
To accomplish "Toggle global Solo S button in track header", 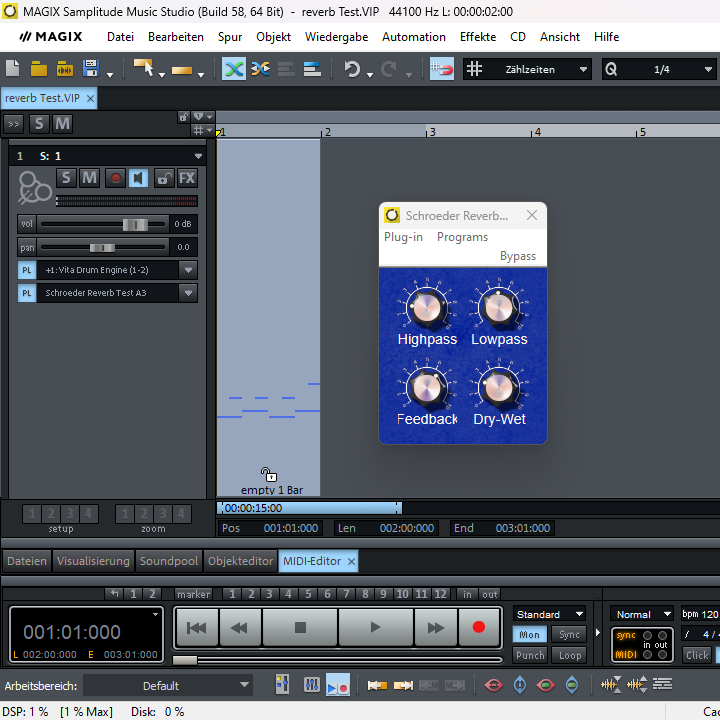I will 39,124.
